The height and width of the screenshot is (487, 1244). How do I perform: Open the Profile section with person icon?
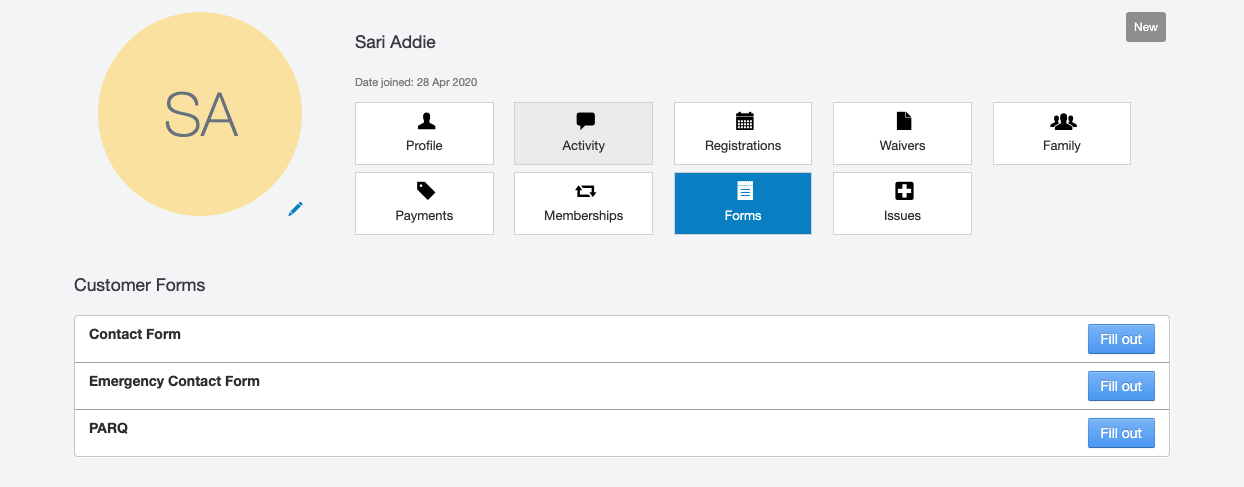[424, 133]
